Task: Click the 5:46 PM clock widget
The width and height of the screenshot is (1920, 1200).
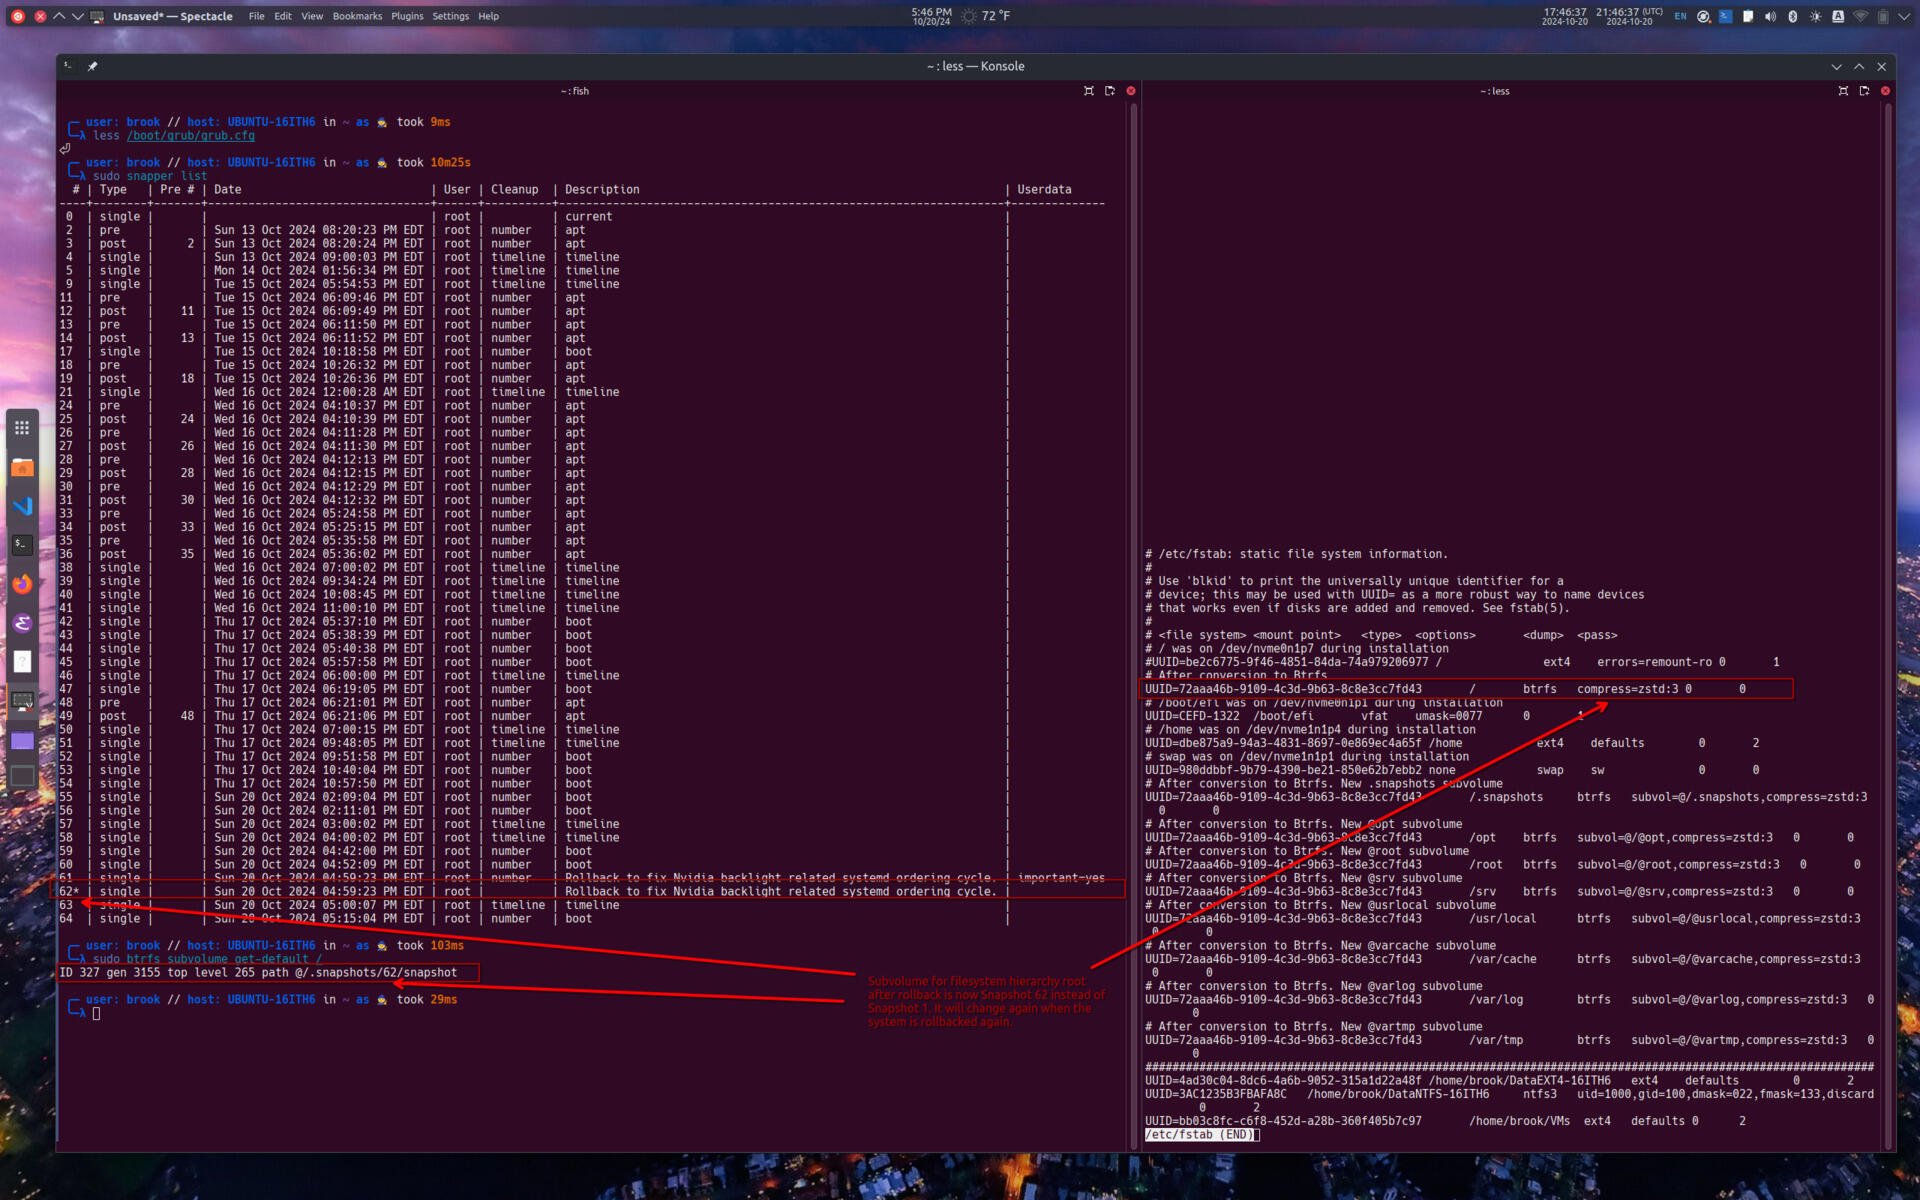Action: click(931, 16)
